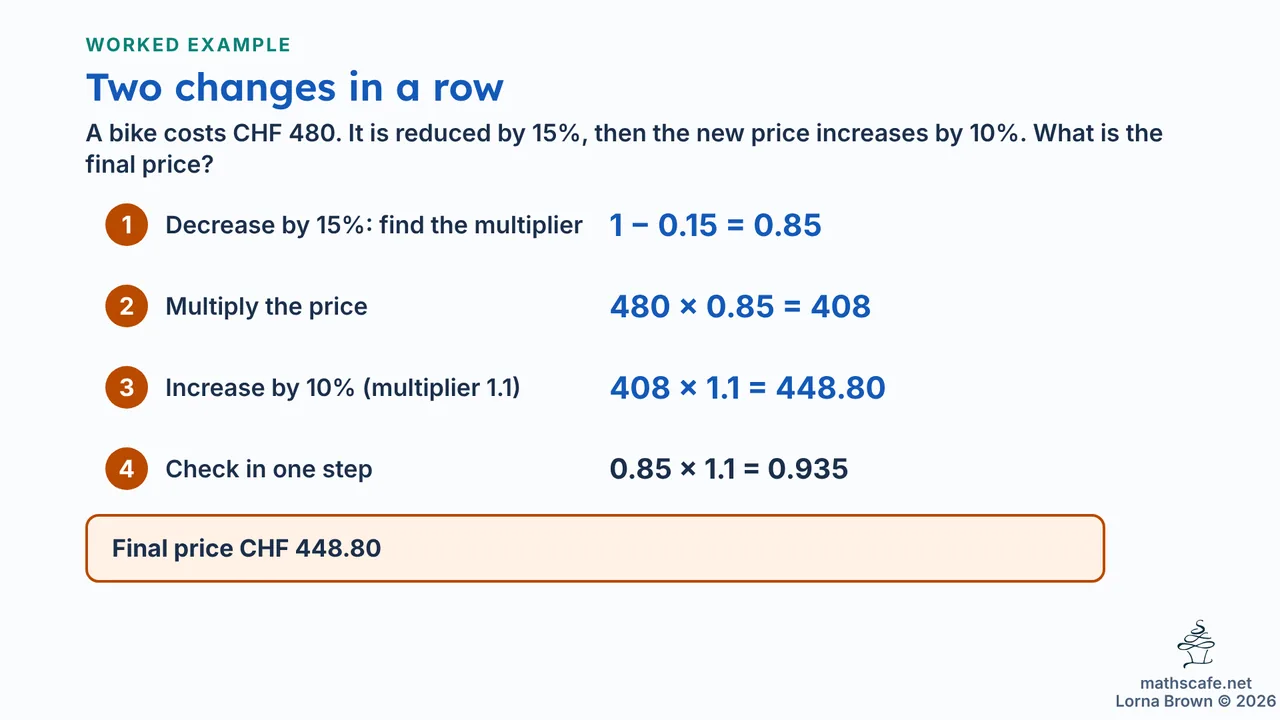
Task: Click the step 3 numbered circle
Action: click(x=126, y=387)
